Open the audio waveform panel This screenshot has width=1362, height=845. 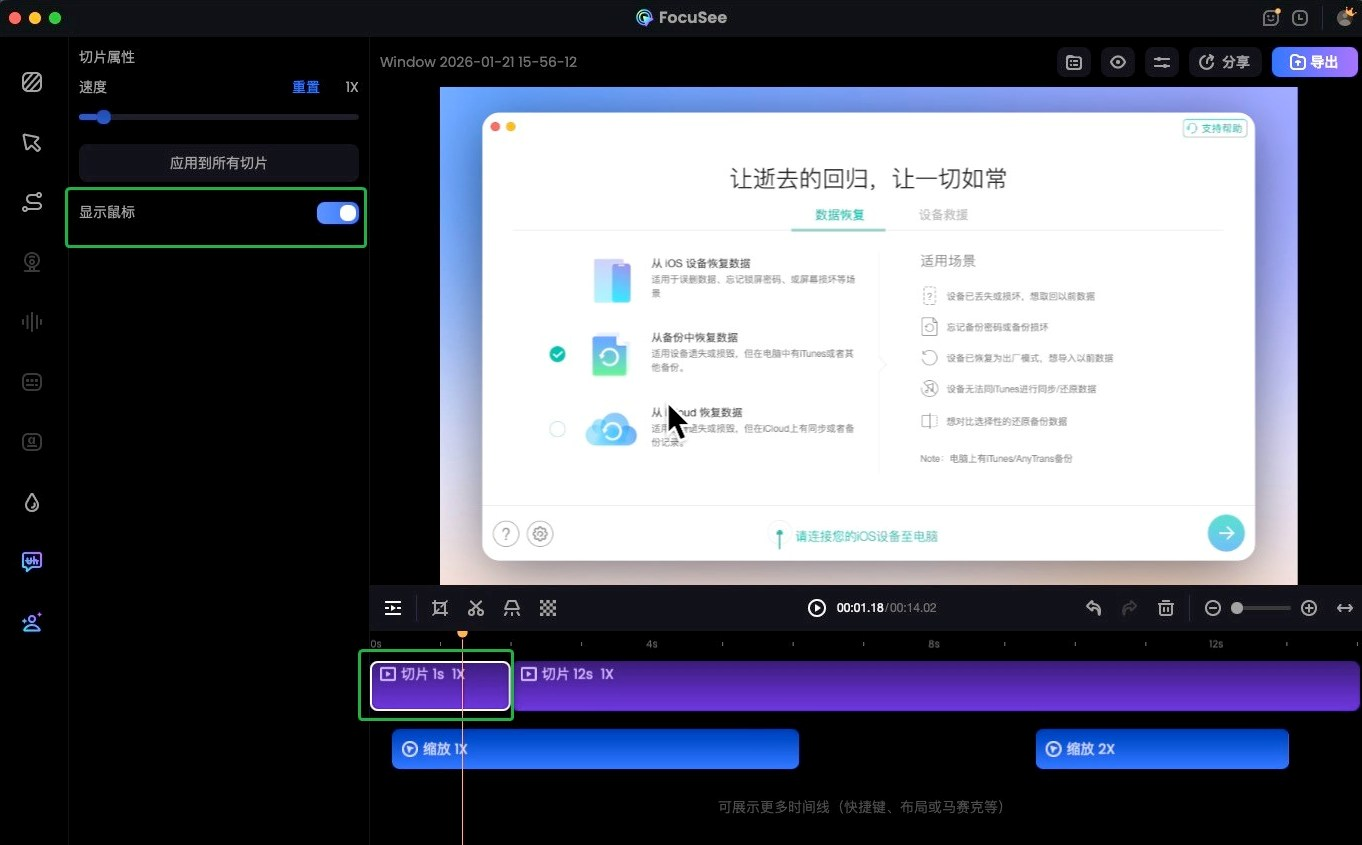coord(32,322)
